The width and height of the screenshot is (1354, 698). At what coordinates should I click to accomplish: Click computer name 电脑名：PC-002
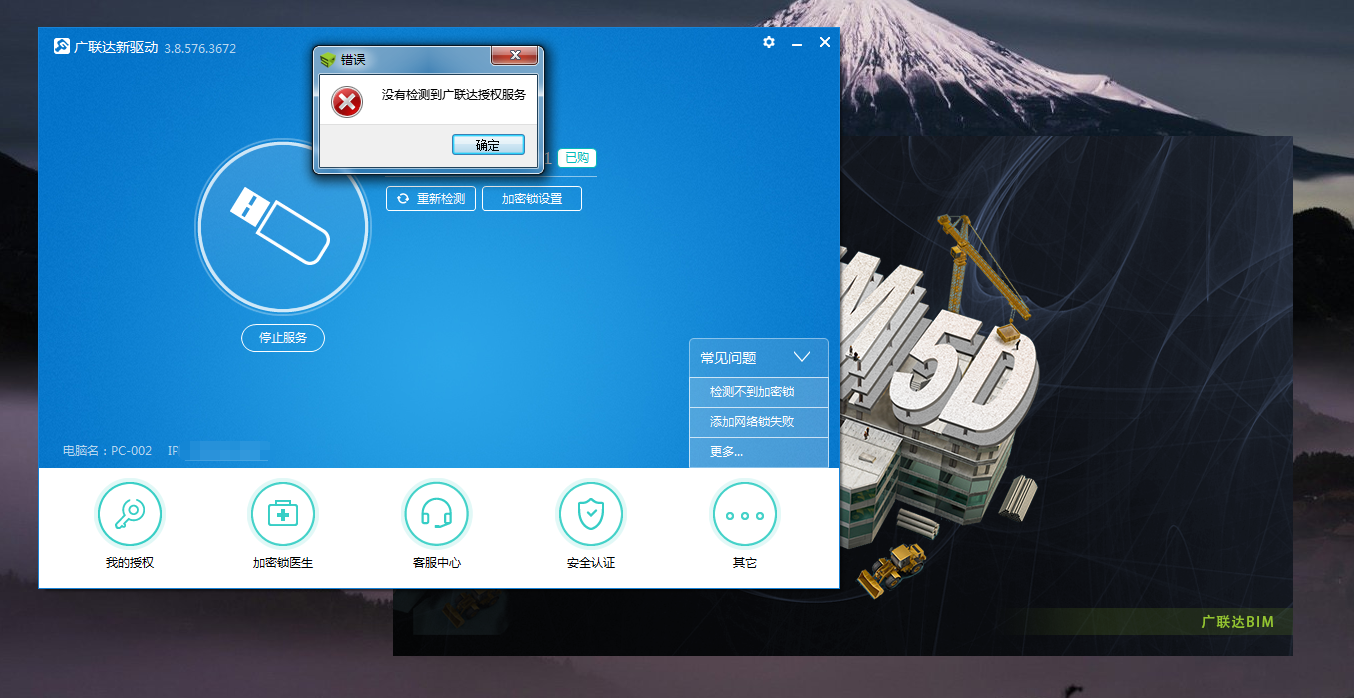coord(108,451)
